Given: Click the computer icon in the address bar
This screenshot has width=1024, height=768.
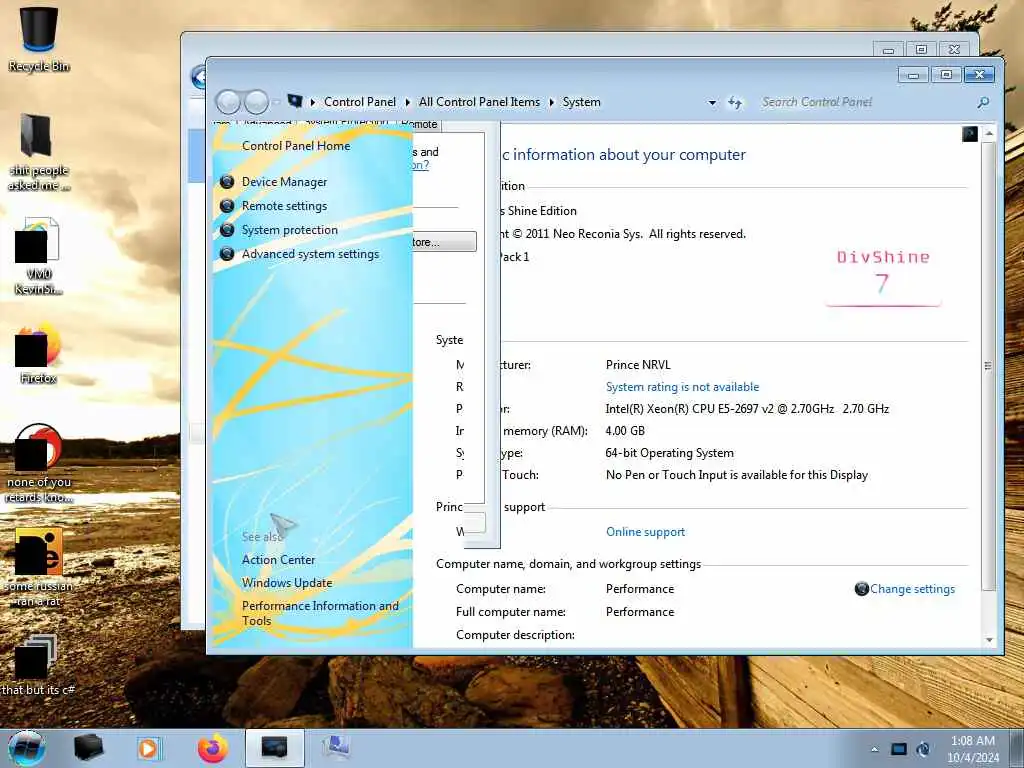Looking at the screenshot, I should tap(295, 101).
